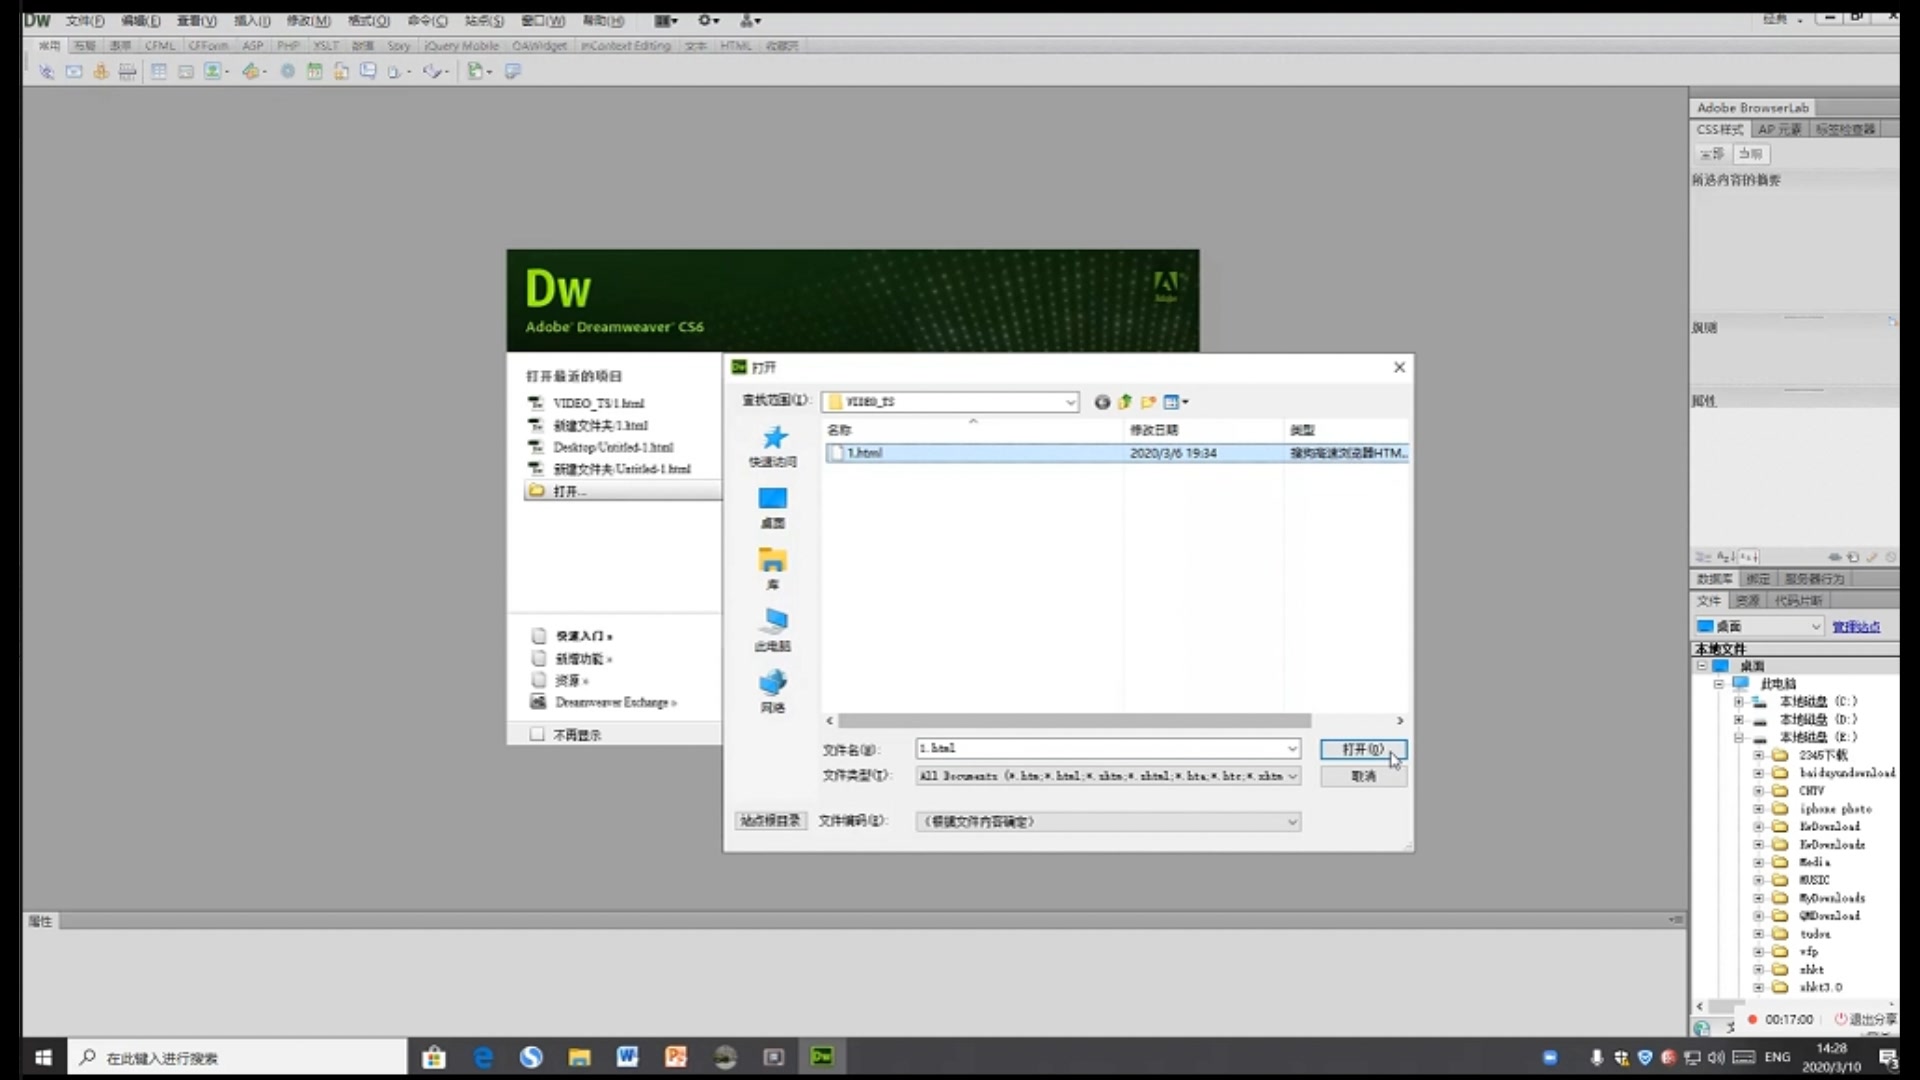The image size is (1920, 1080).
Task: Check the 不再显示 checkbox on the welcome screen
Action: tap(537, 733)
